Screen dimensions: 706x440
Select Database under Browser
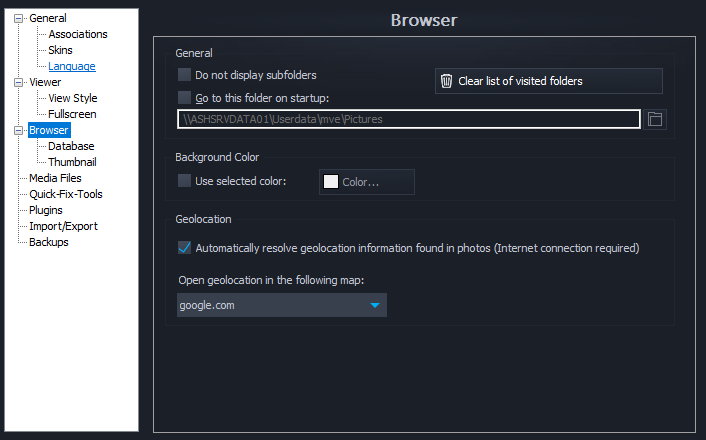71,146
